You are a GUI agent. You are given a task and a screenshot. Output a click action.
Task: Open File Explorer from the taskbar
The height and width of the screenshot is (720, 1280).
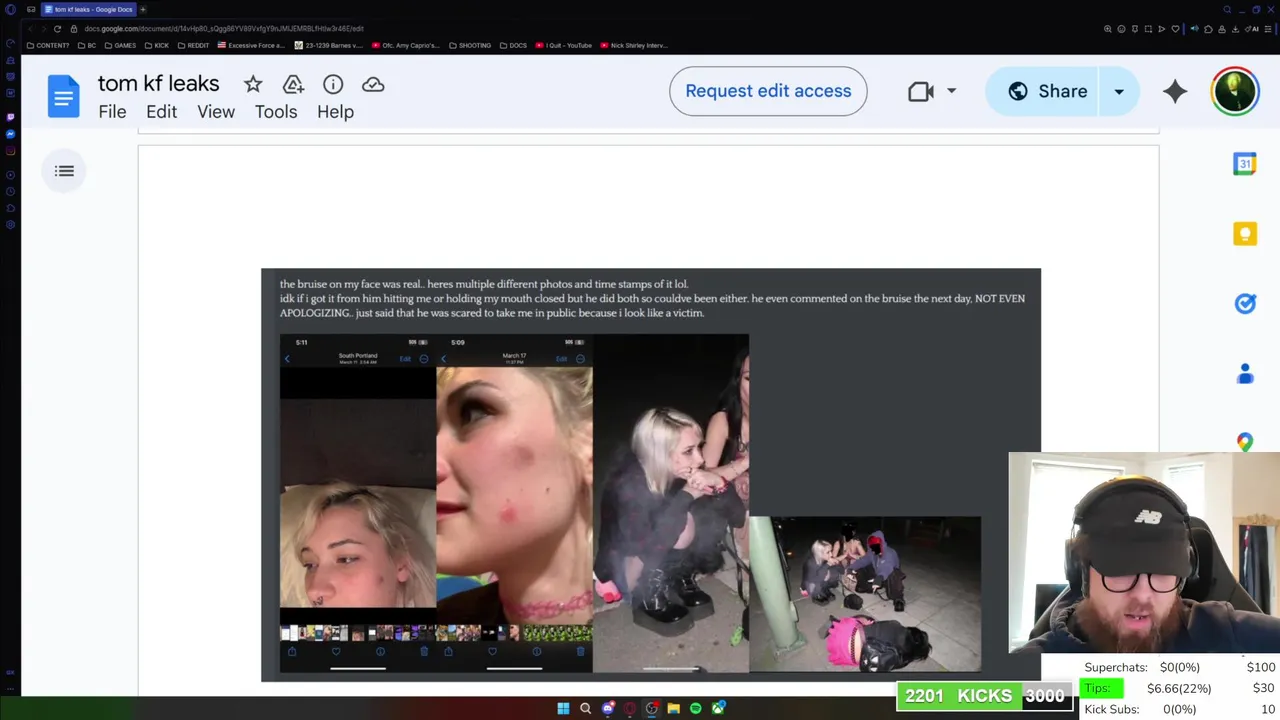click(x=674, y=709)
